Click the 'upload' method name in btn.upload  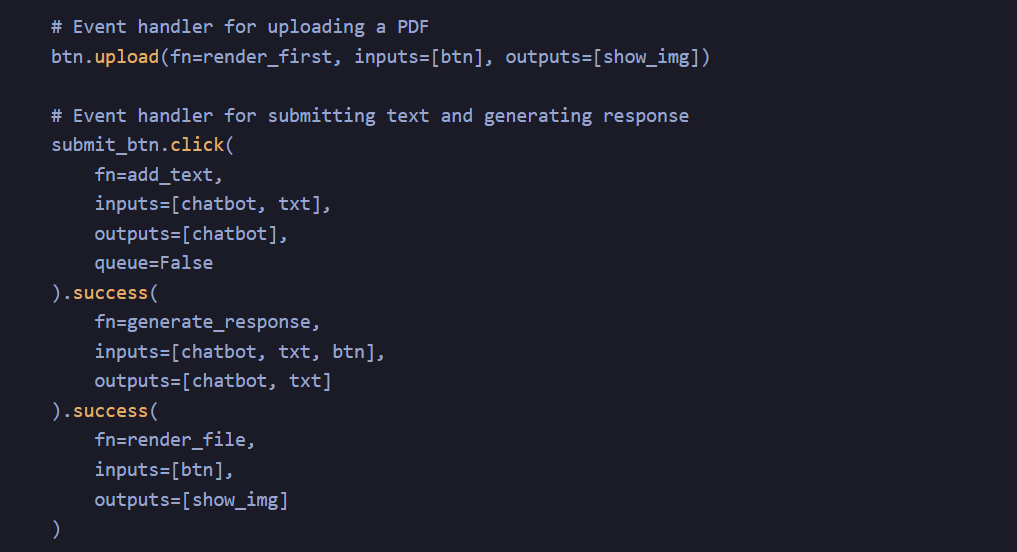[x=127, y=57]
